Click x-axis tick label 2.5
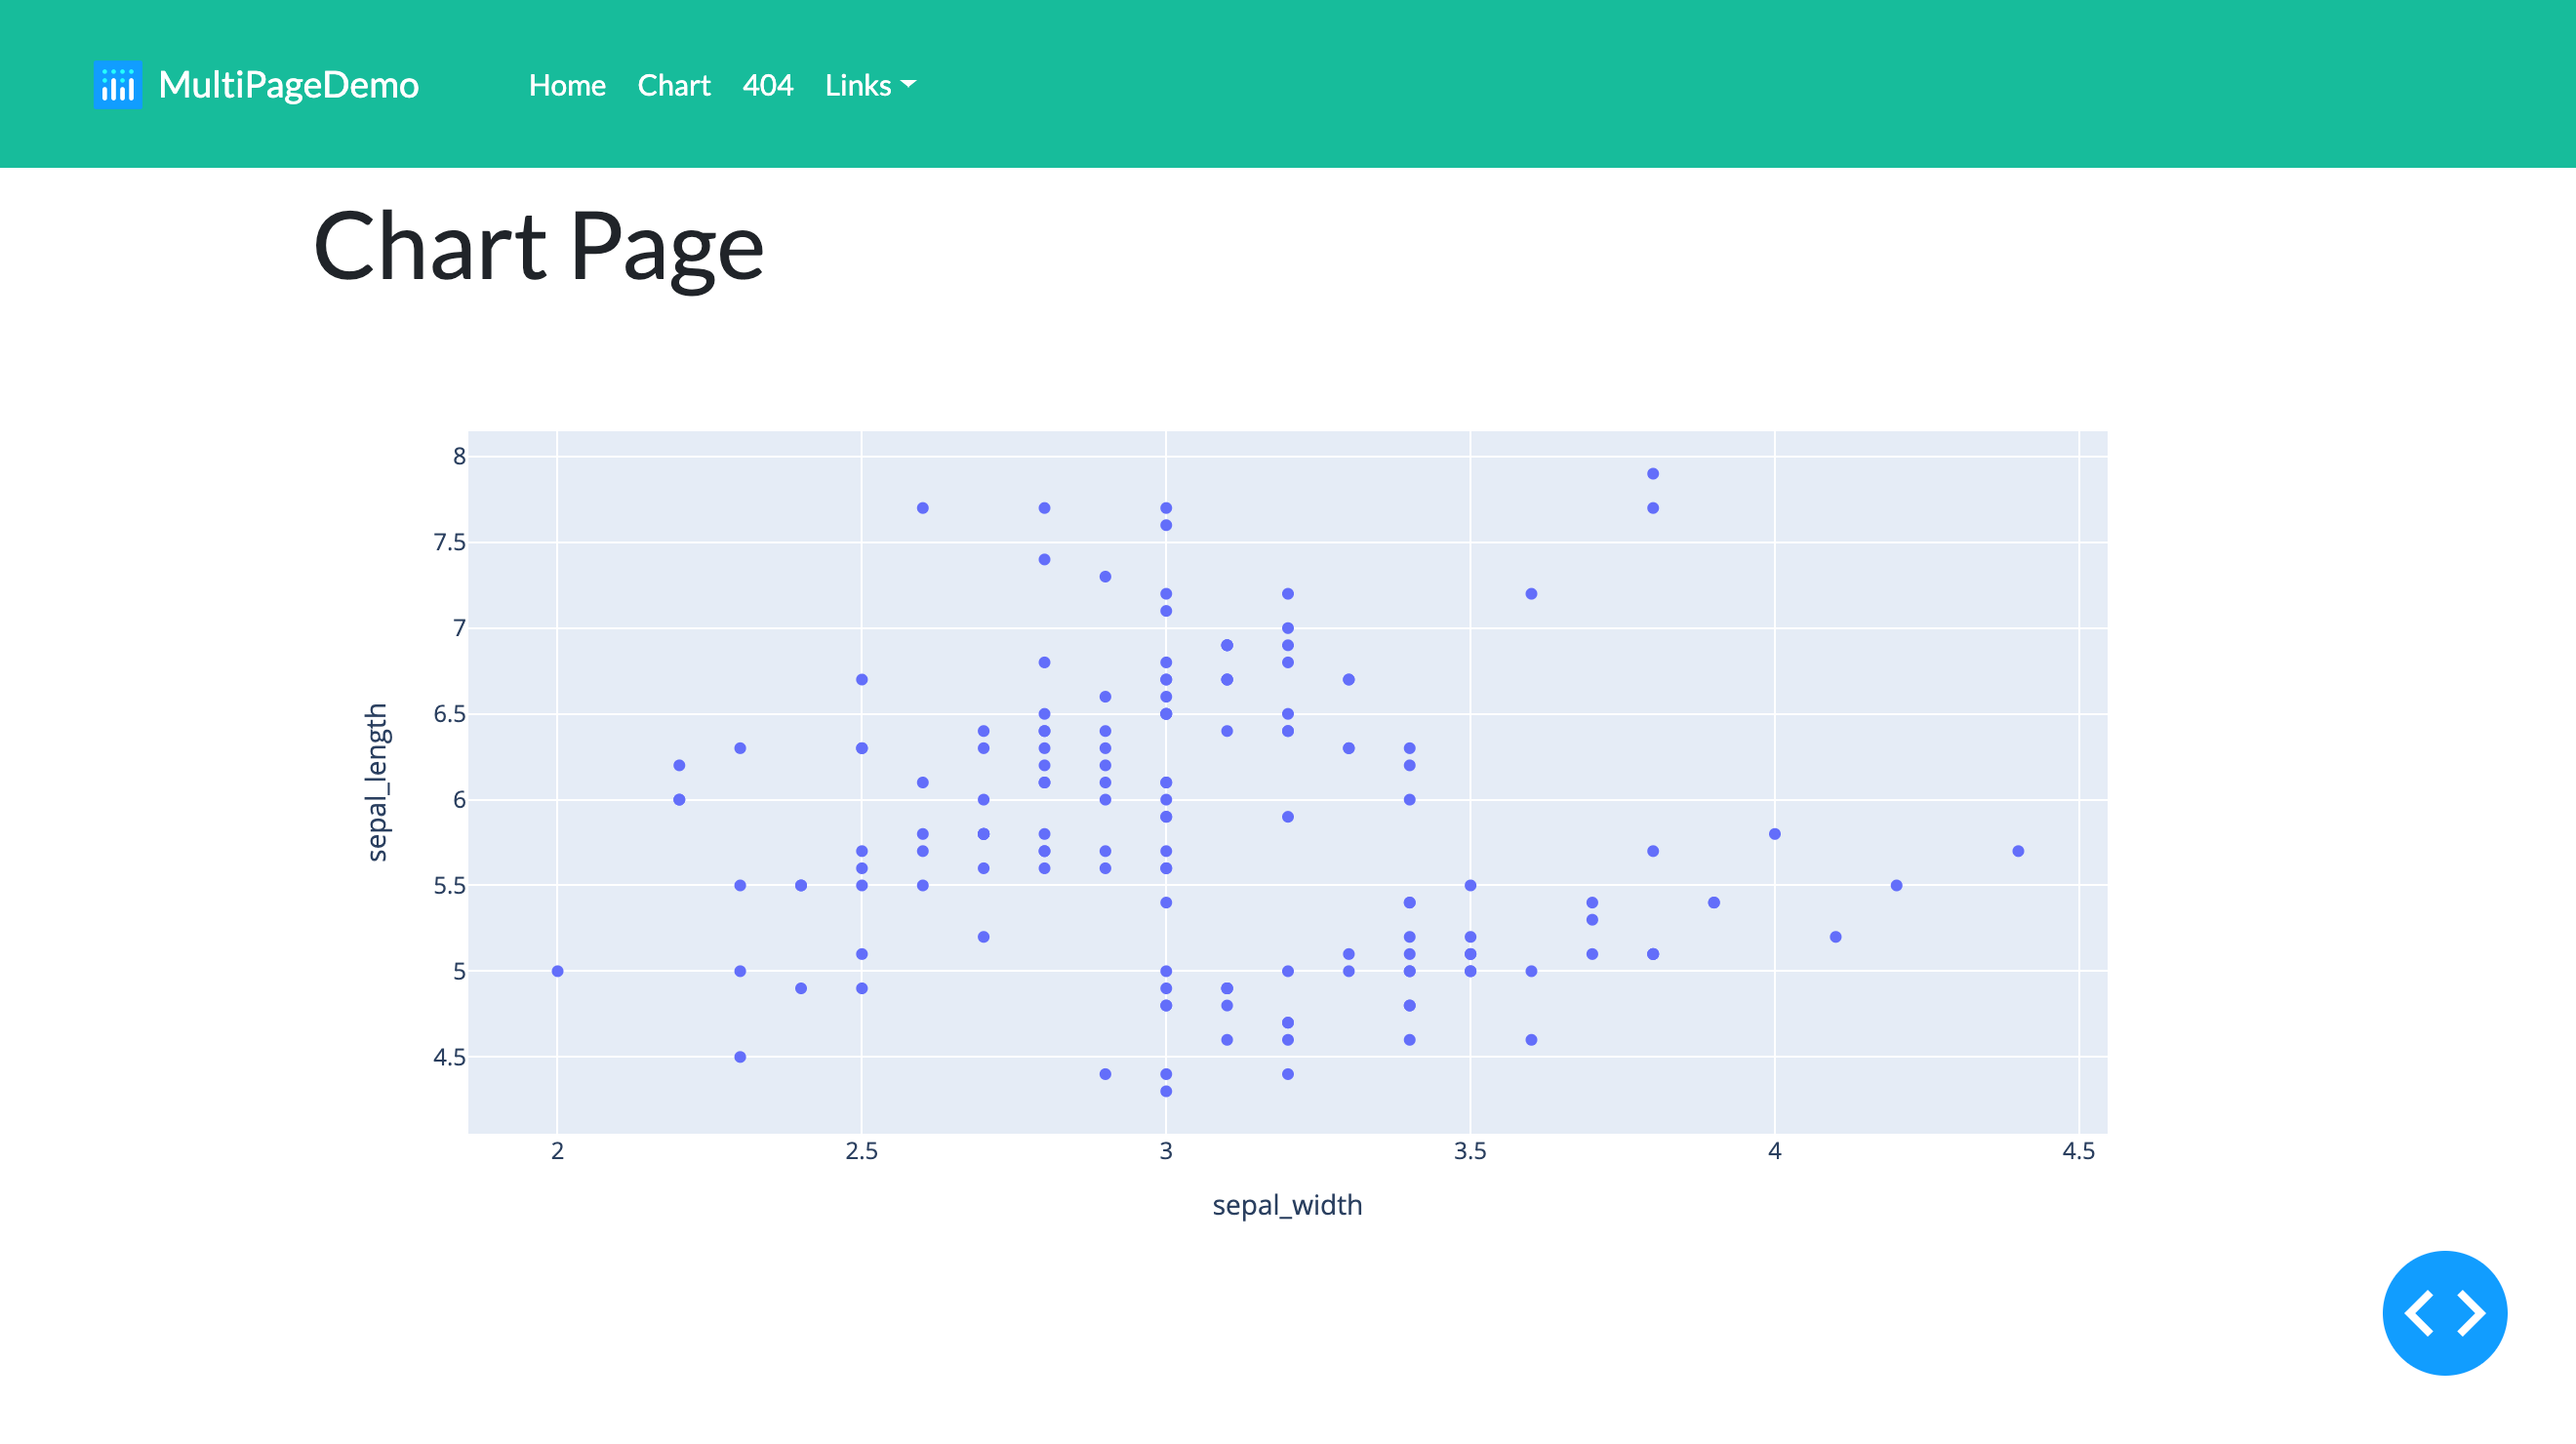The height and width of the screenshot is (1444, 2576). click(861, 1151)
